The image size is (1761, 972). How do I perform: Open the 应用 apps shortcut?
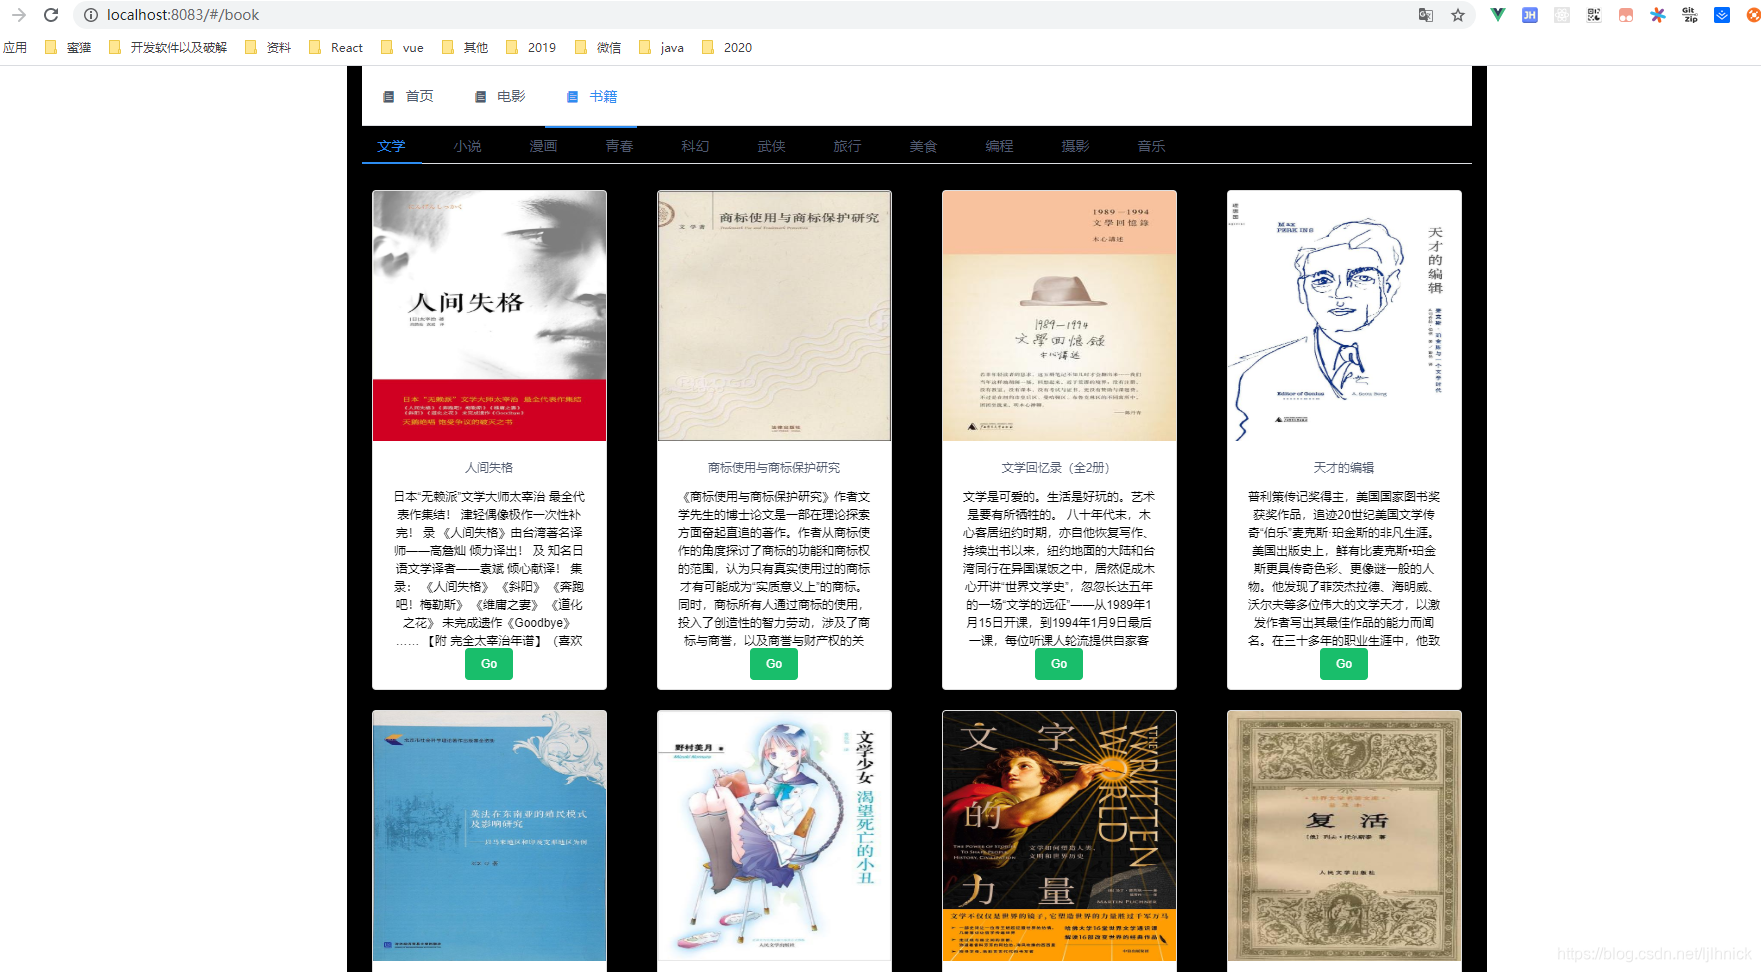click(15, 47)
